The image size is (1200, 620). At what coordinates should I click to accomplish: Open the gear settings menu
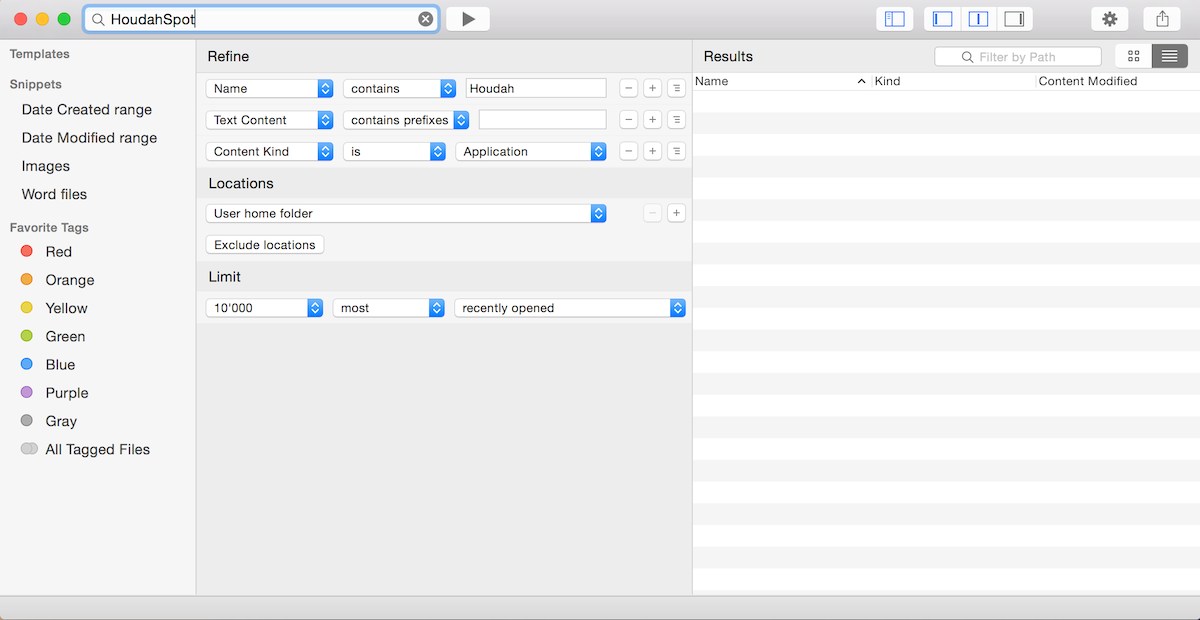pyautogui.click(x=1109, y=19)
